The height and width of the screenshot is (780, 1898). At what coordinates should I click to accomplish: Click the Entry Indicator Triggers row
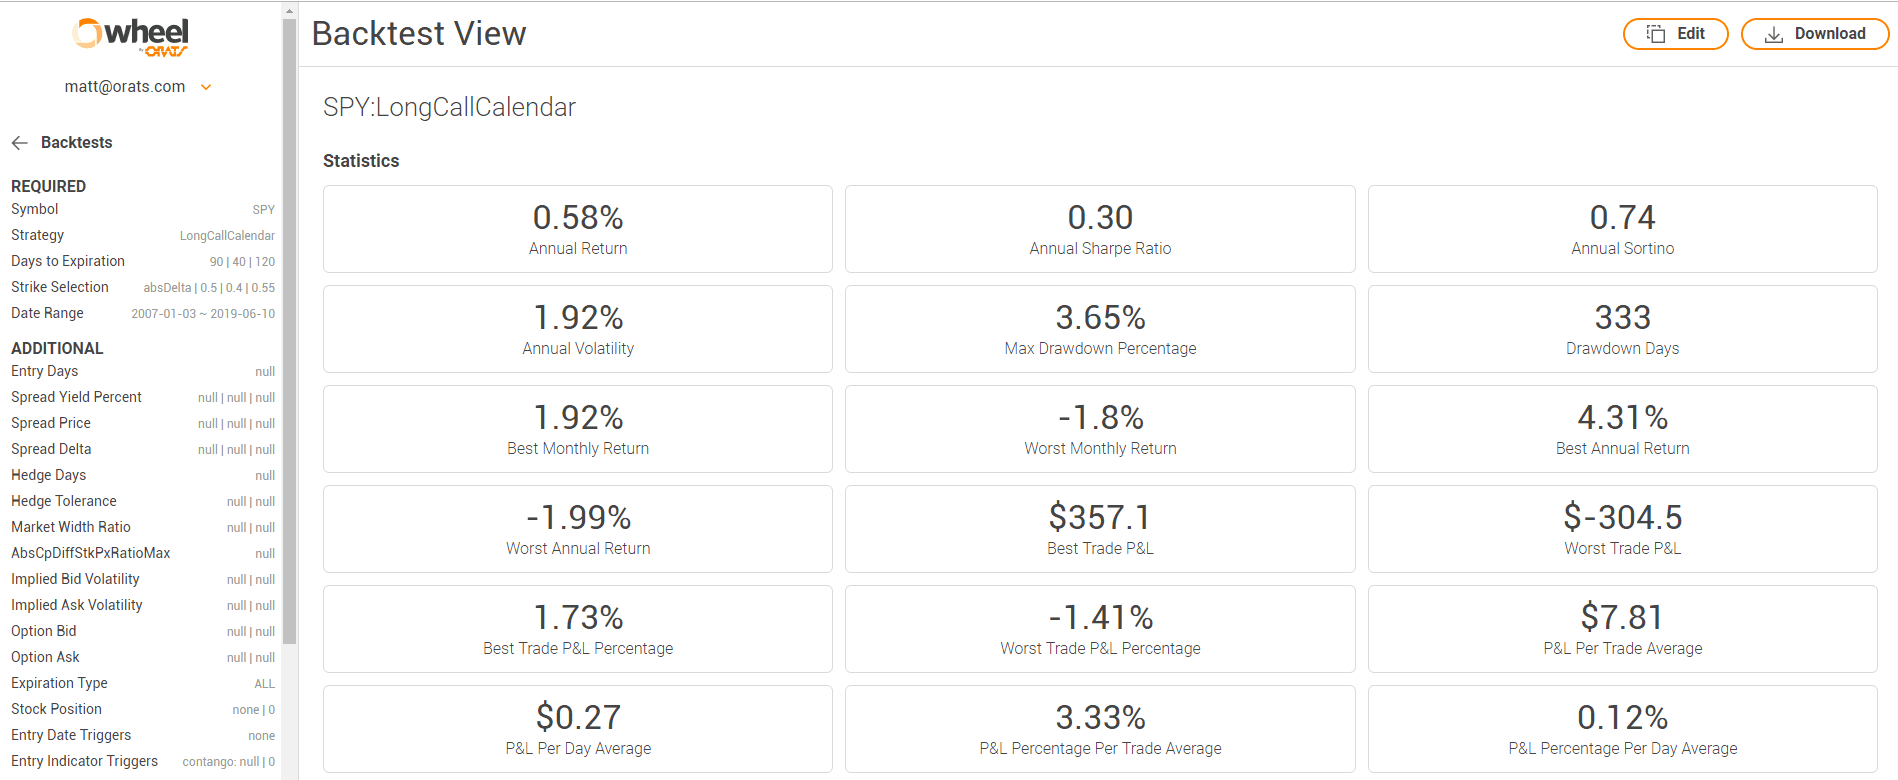coord(143,761)
